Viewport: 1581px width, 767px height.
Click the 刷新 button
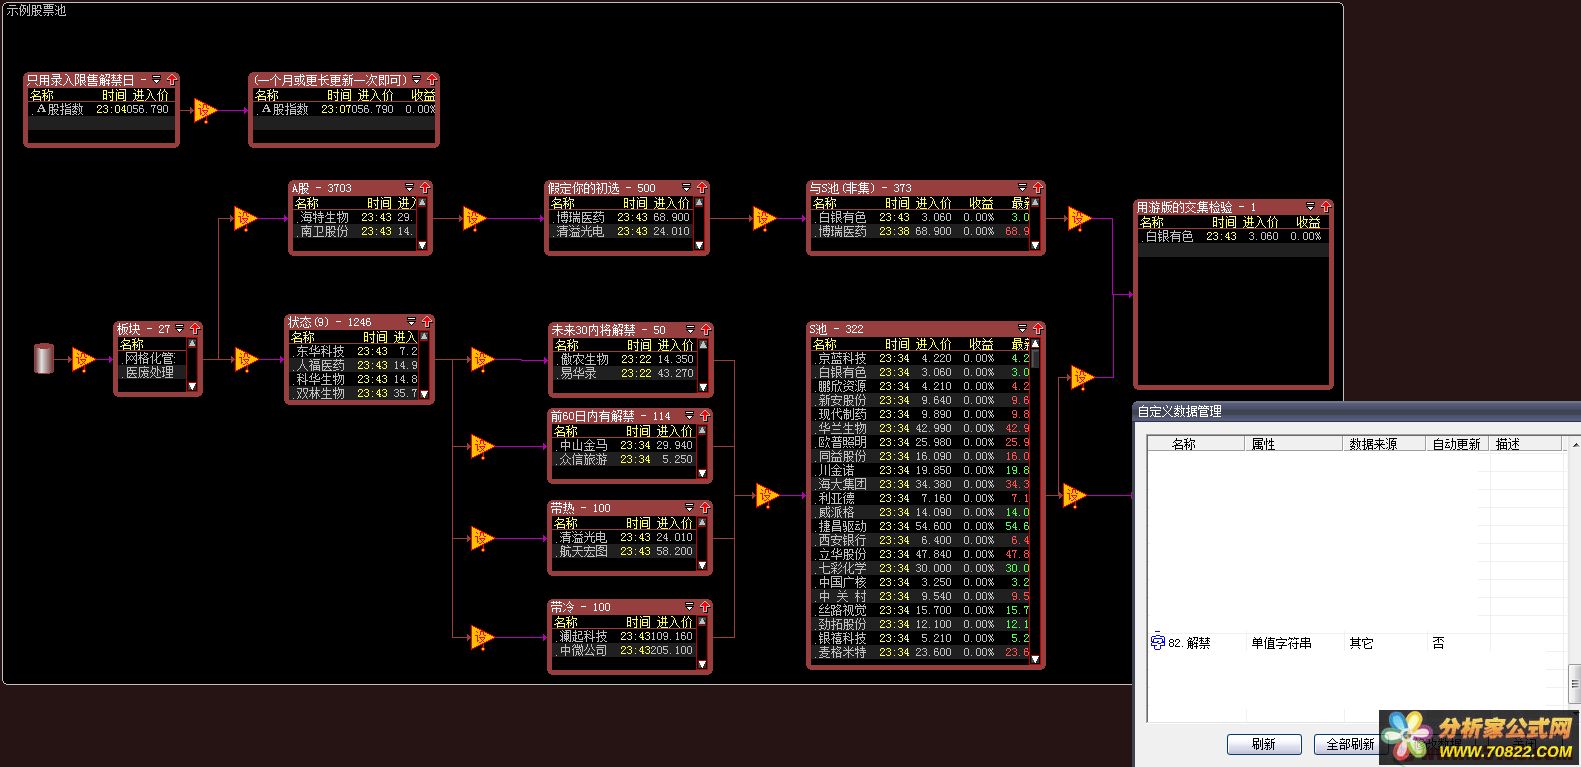tap(1264, 744)
